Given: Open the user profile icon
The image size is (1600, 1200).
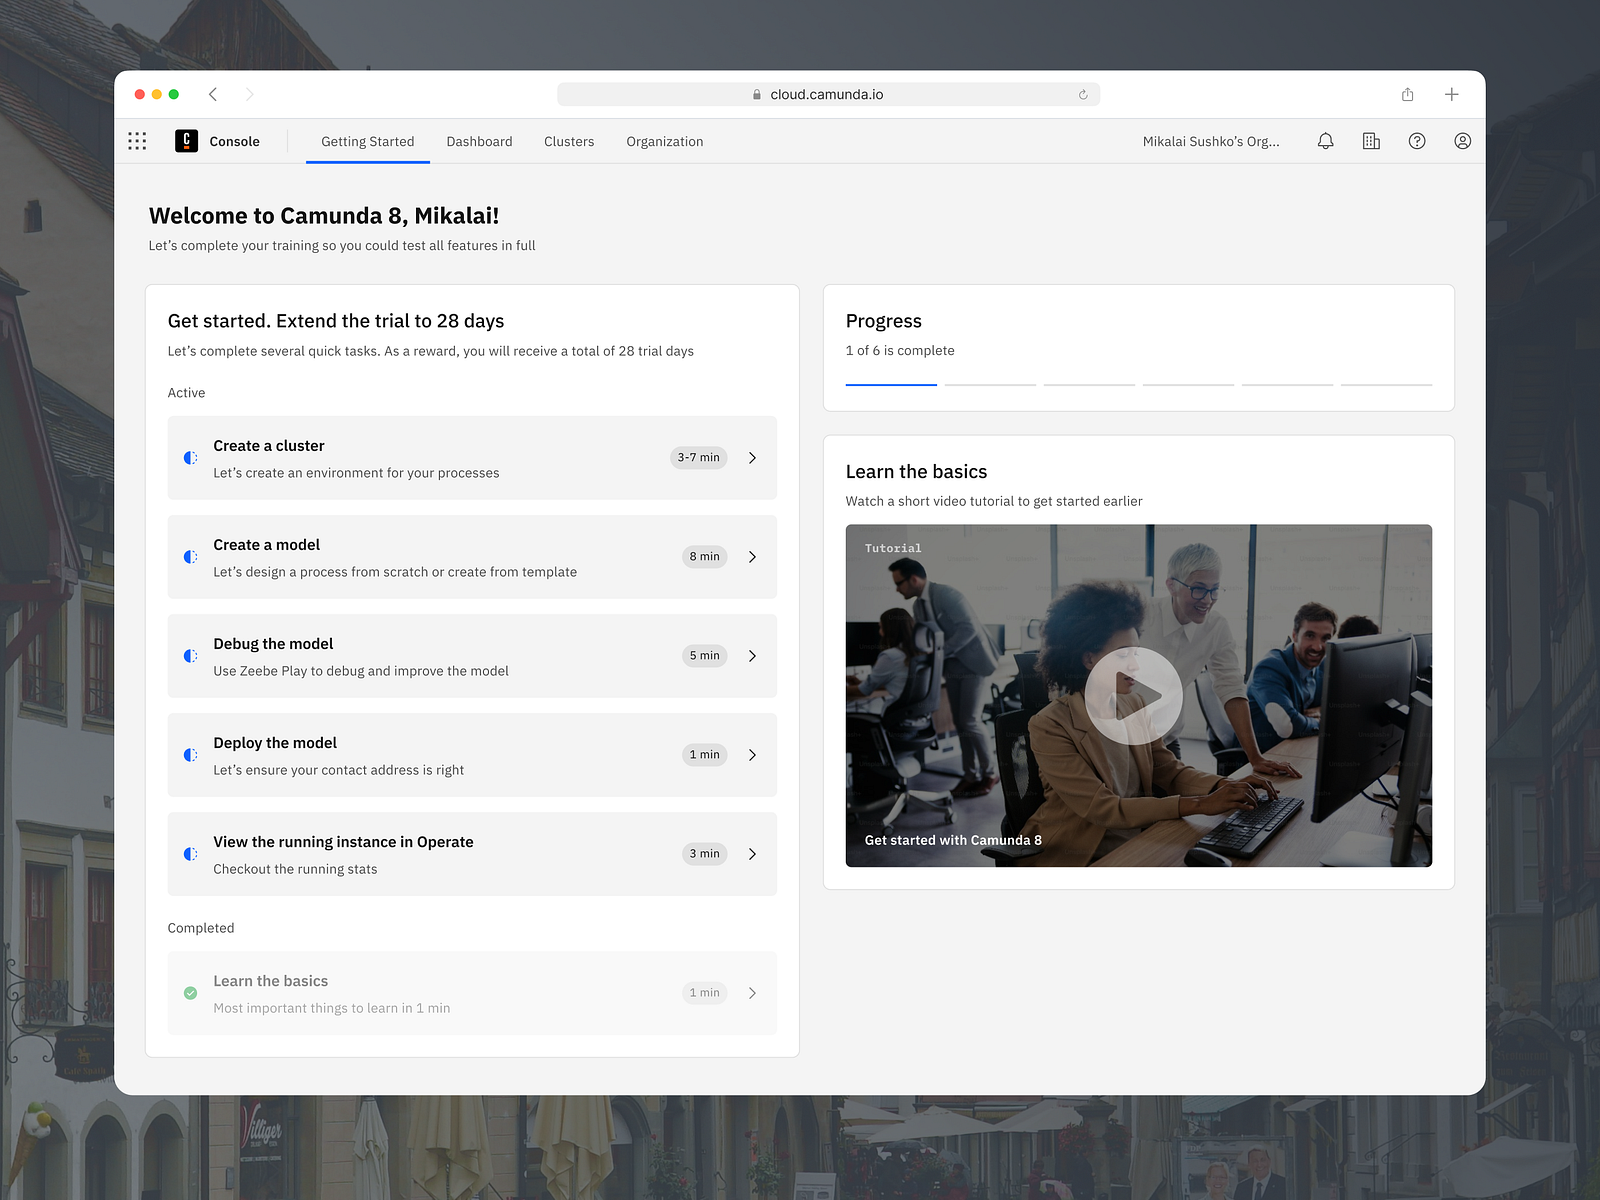Looking at the screenshot, I should pos(1462,141).
